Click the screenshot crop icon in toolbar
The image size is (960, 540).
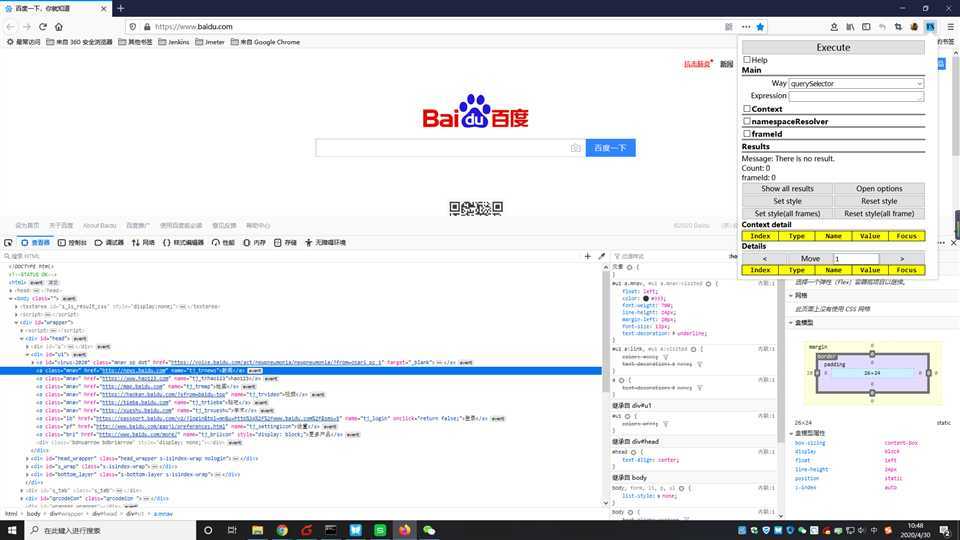[898, 27]
